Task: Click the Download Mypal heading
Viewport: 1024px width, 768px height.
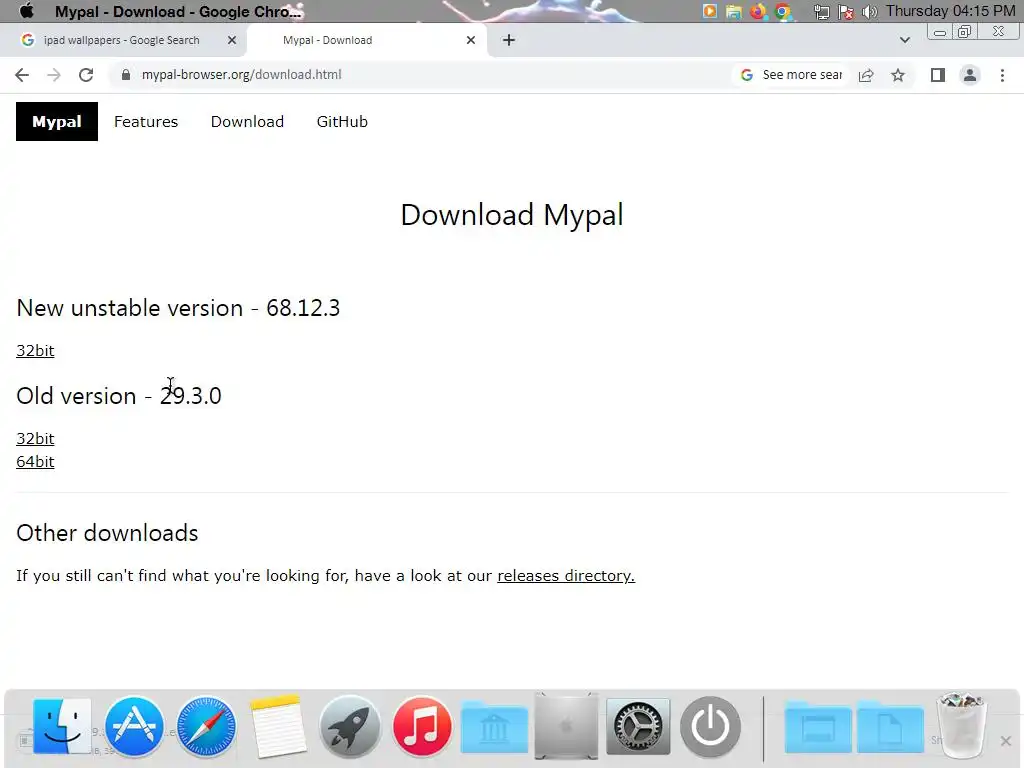Action: click(512, 215)
